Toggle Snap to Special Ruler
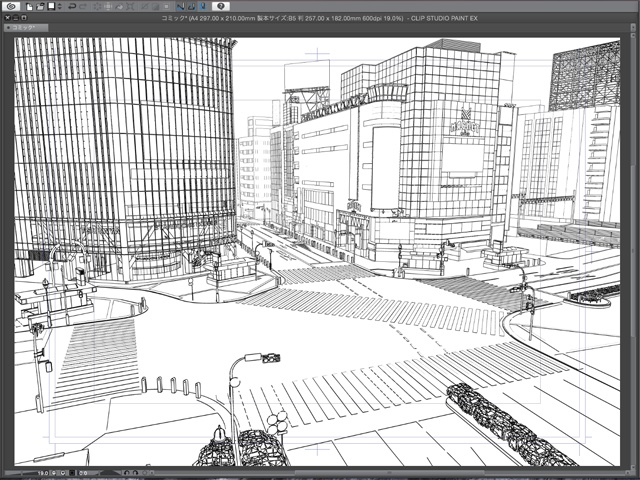640x480 pixels. tap(192, 6)
